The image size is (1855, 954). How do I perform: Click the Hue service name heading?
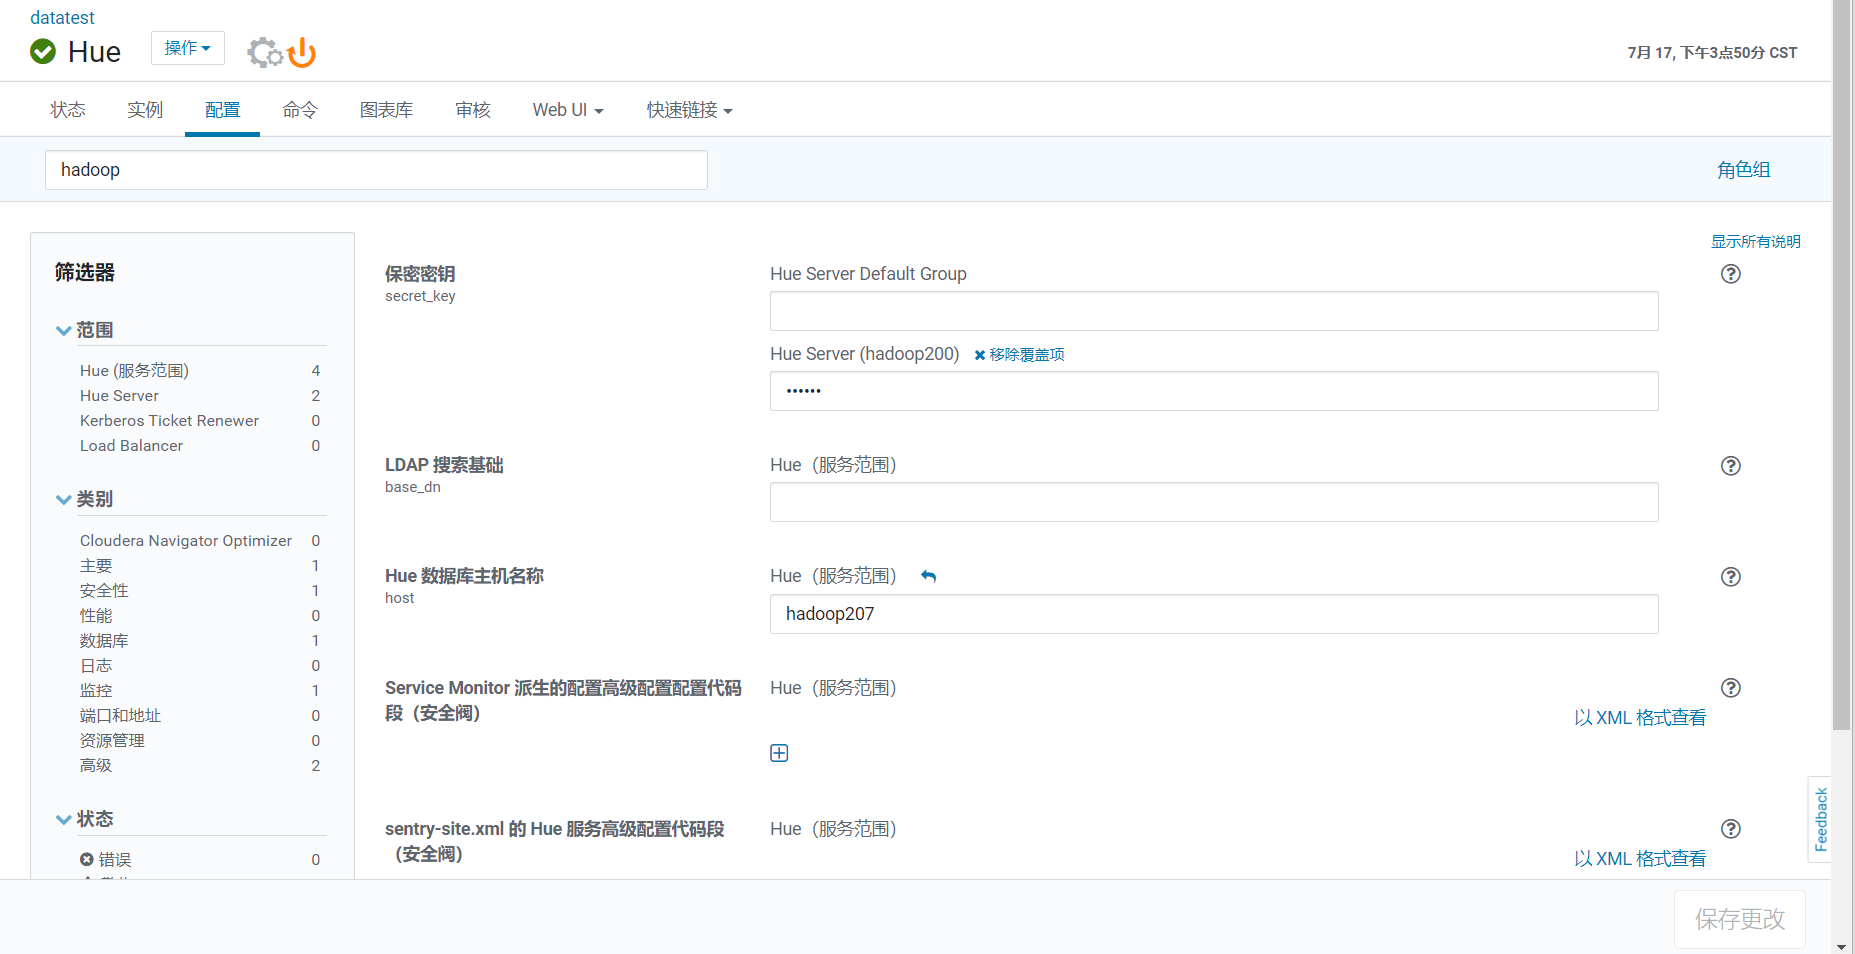click(x=94, y=52)
